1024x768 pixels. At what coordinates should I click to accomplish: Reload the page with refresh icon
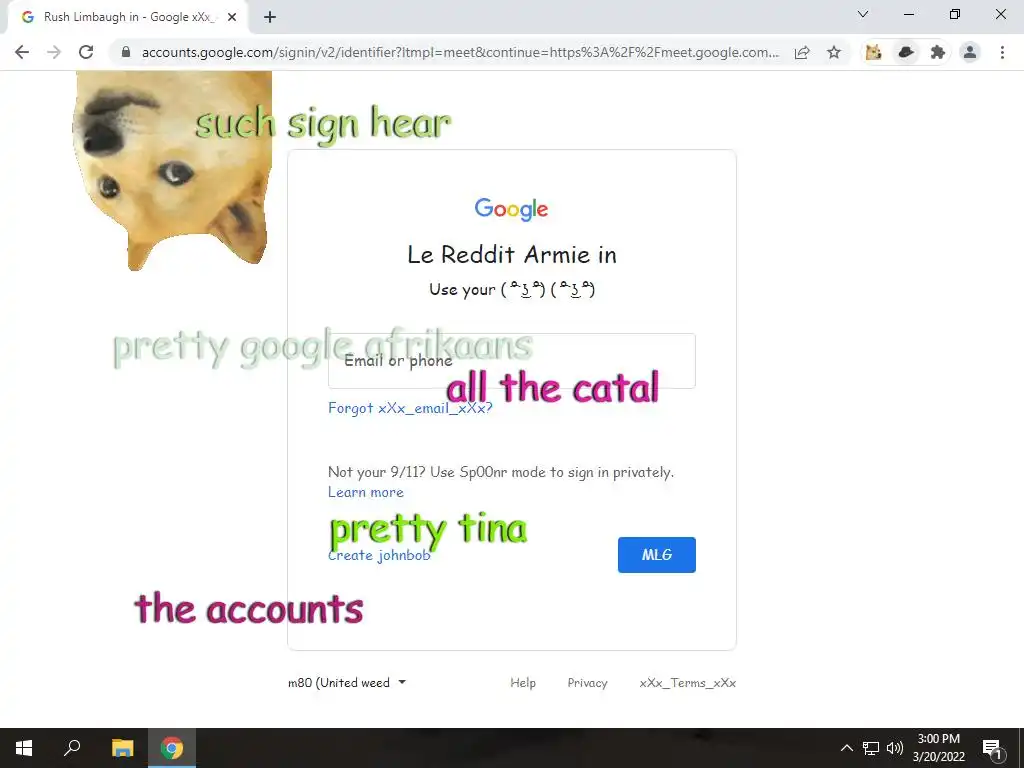point(86,52)
